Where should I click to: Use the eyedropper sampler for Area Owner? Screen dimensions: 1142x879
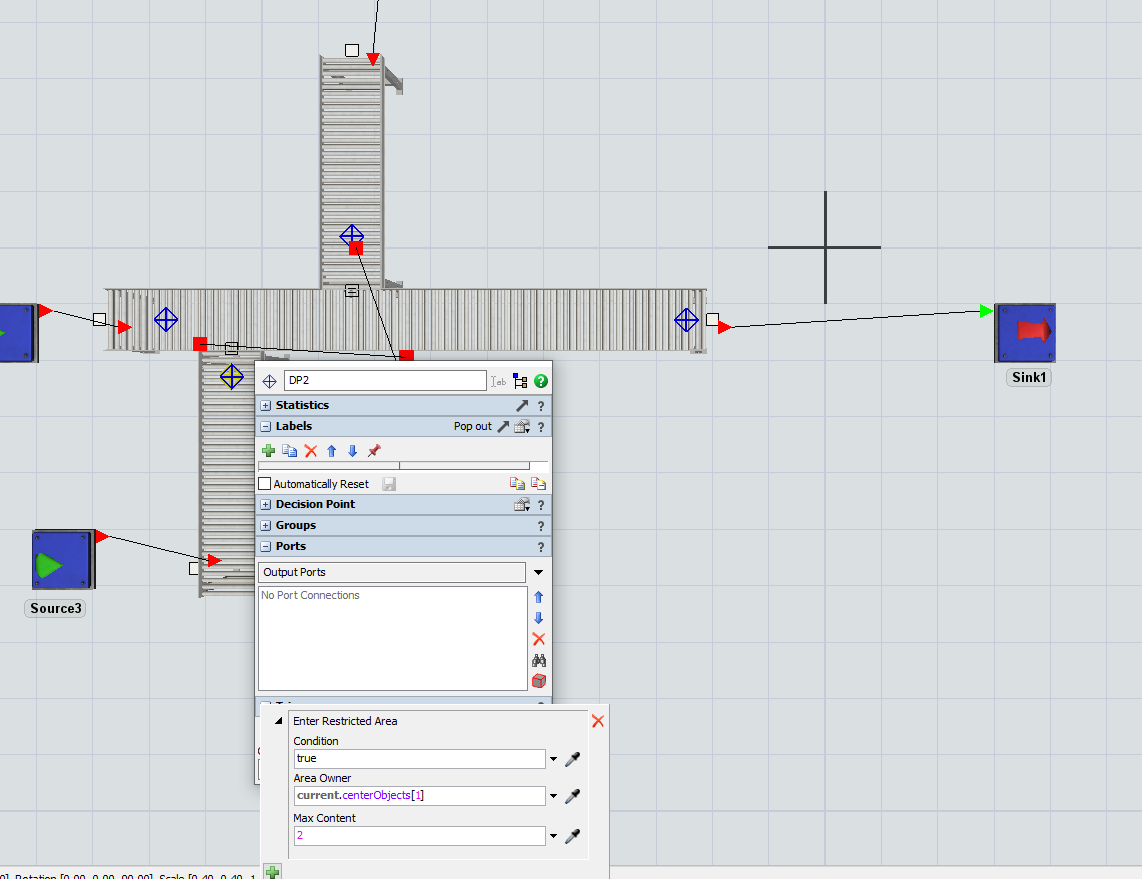[572, 796]
